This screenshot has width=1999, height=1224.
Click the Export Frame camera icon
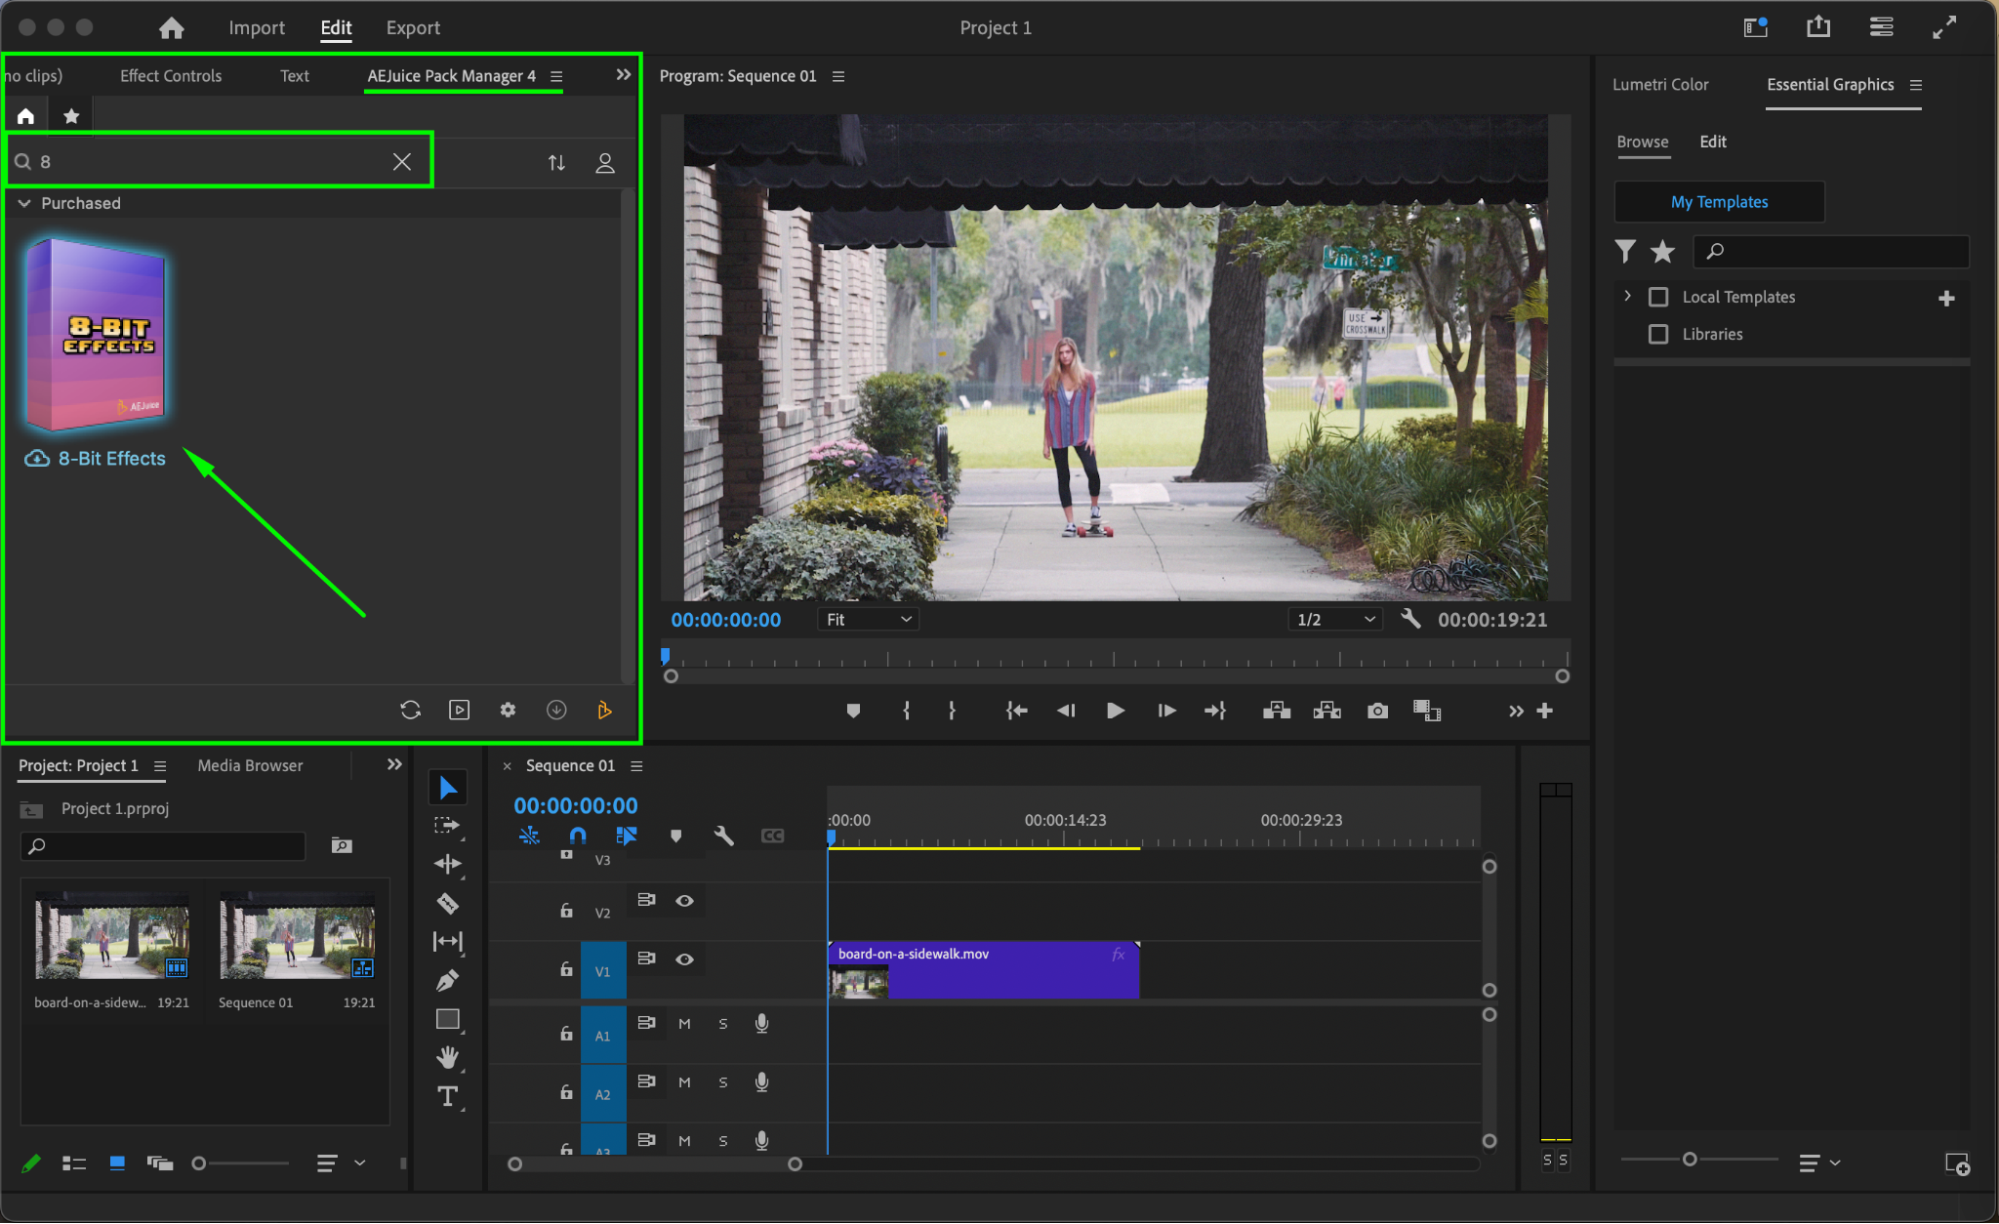click(1377, 711)
